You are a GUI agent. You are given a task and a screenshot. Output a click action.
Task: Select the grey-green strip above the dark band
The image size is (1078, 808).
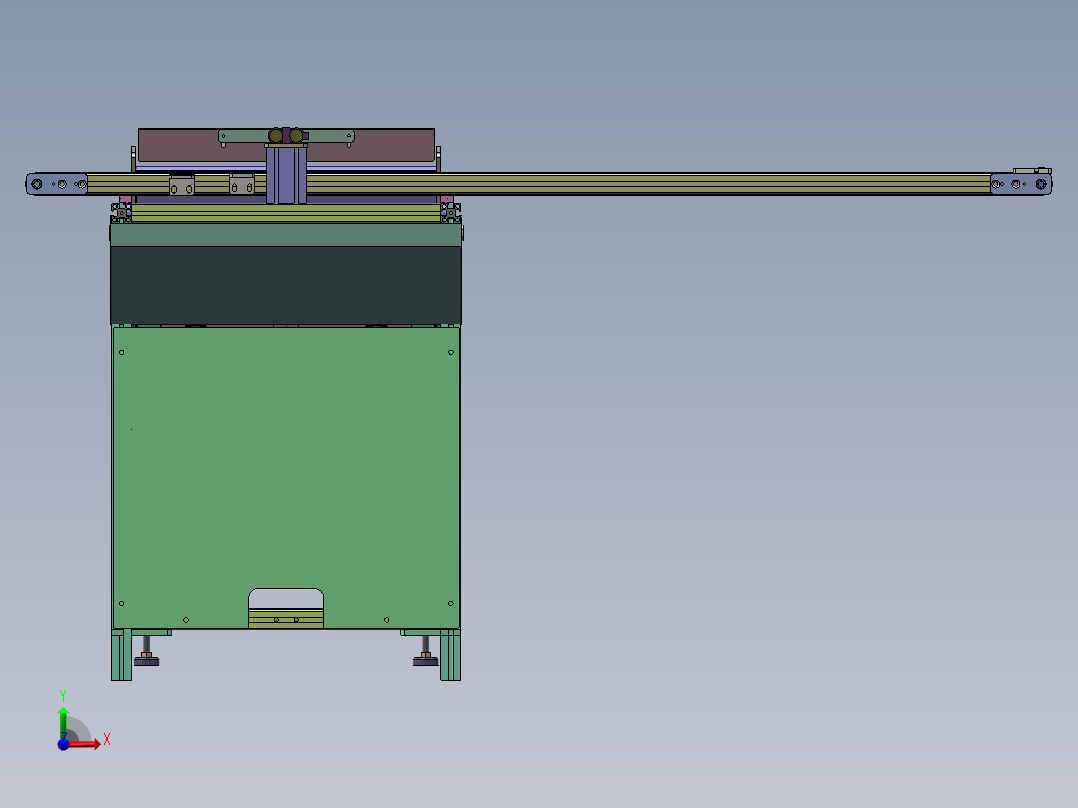(286, 234)
